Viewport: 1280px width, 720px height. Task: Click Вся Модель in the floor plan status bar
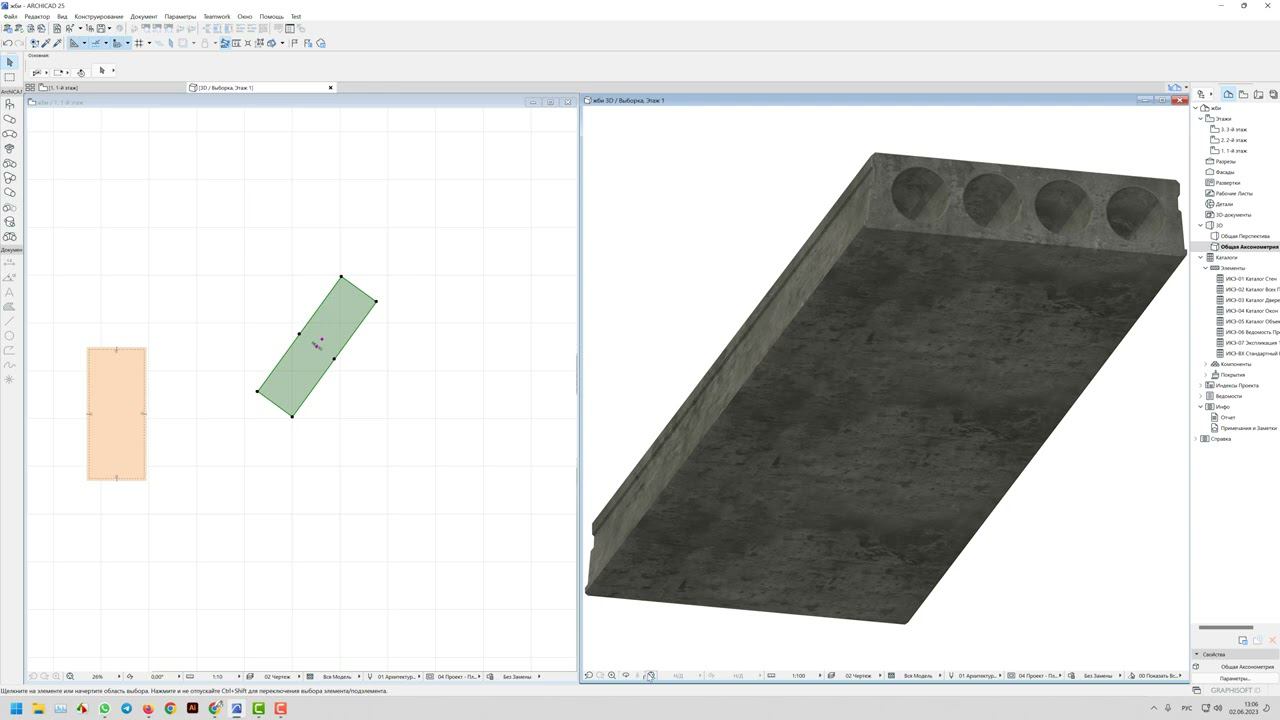[337, 677]
